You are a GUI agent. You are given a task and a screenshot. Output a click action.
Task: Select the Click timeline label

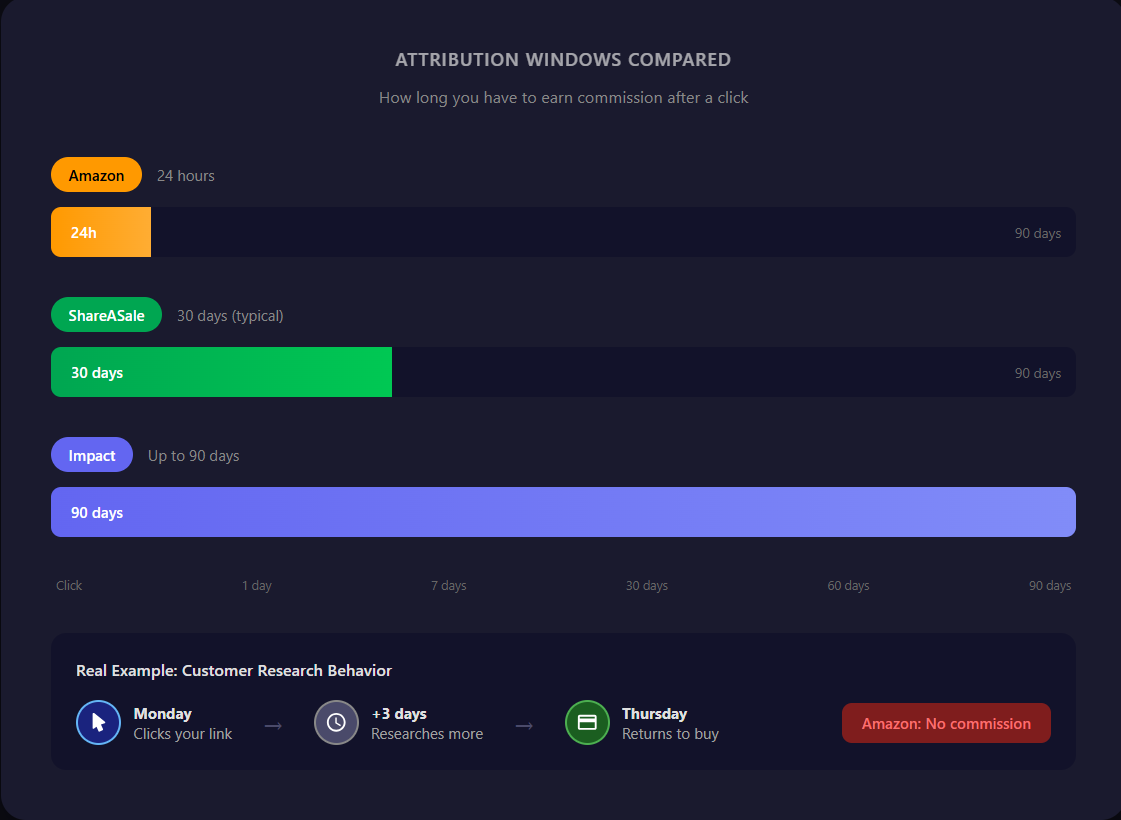pos(69,585)
